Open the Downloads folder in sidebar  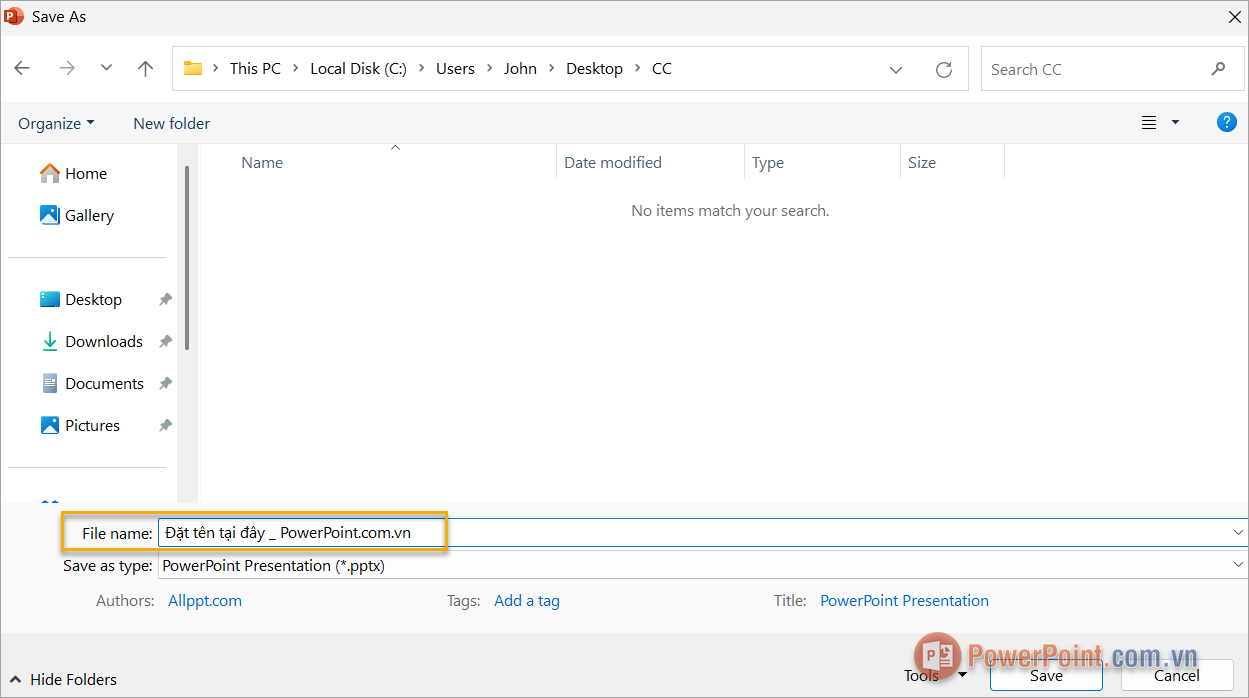[x=103, y=341]
